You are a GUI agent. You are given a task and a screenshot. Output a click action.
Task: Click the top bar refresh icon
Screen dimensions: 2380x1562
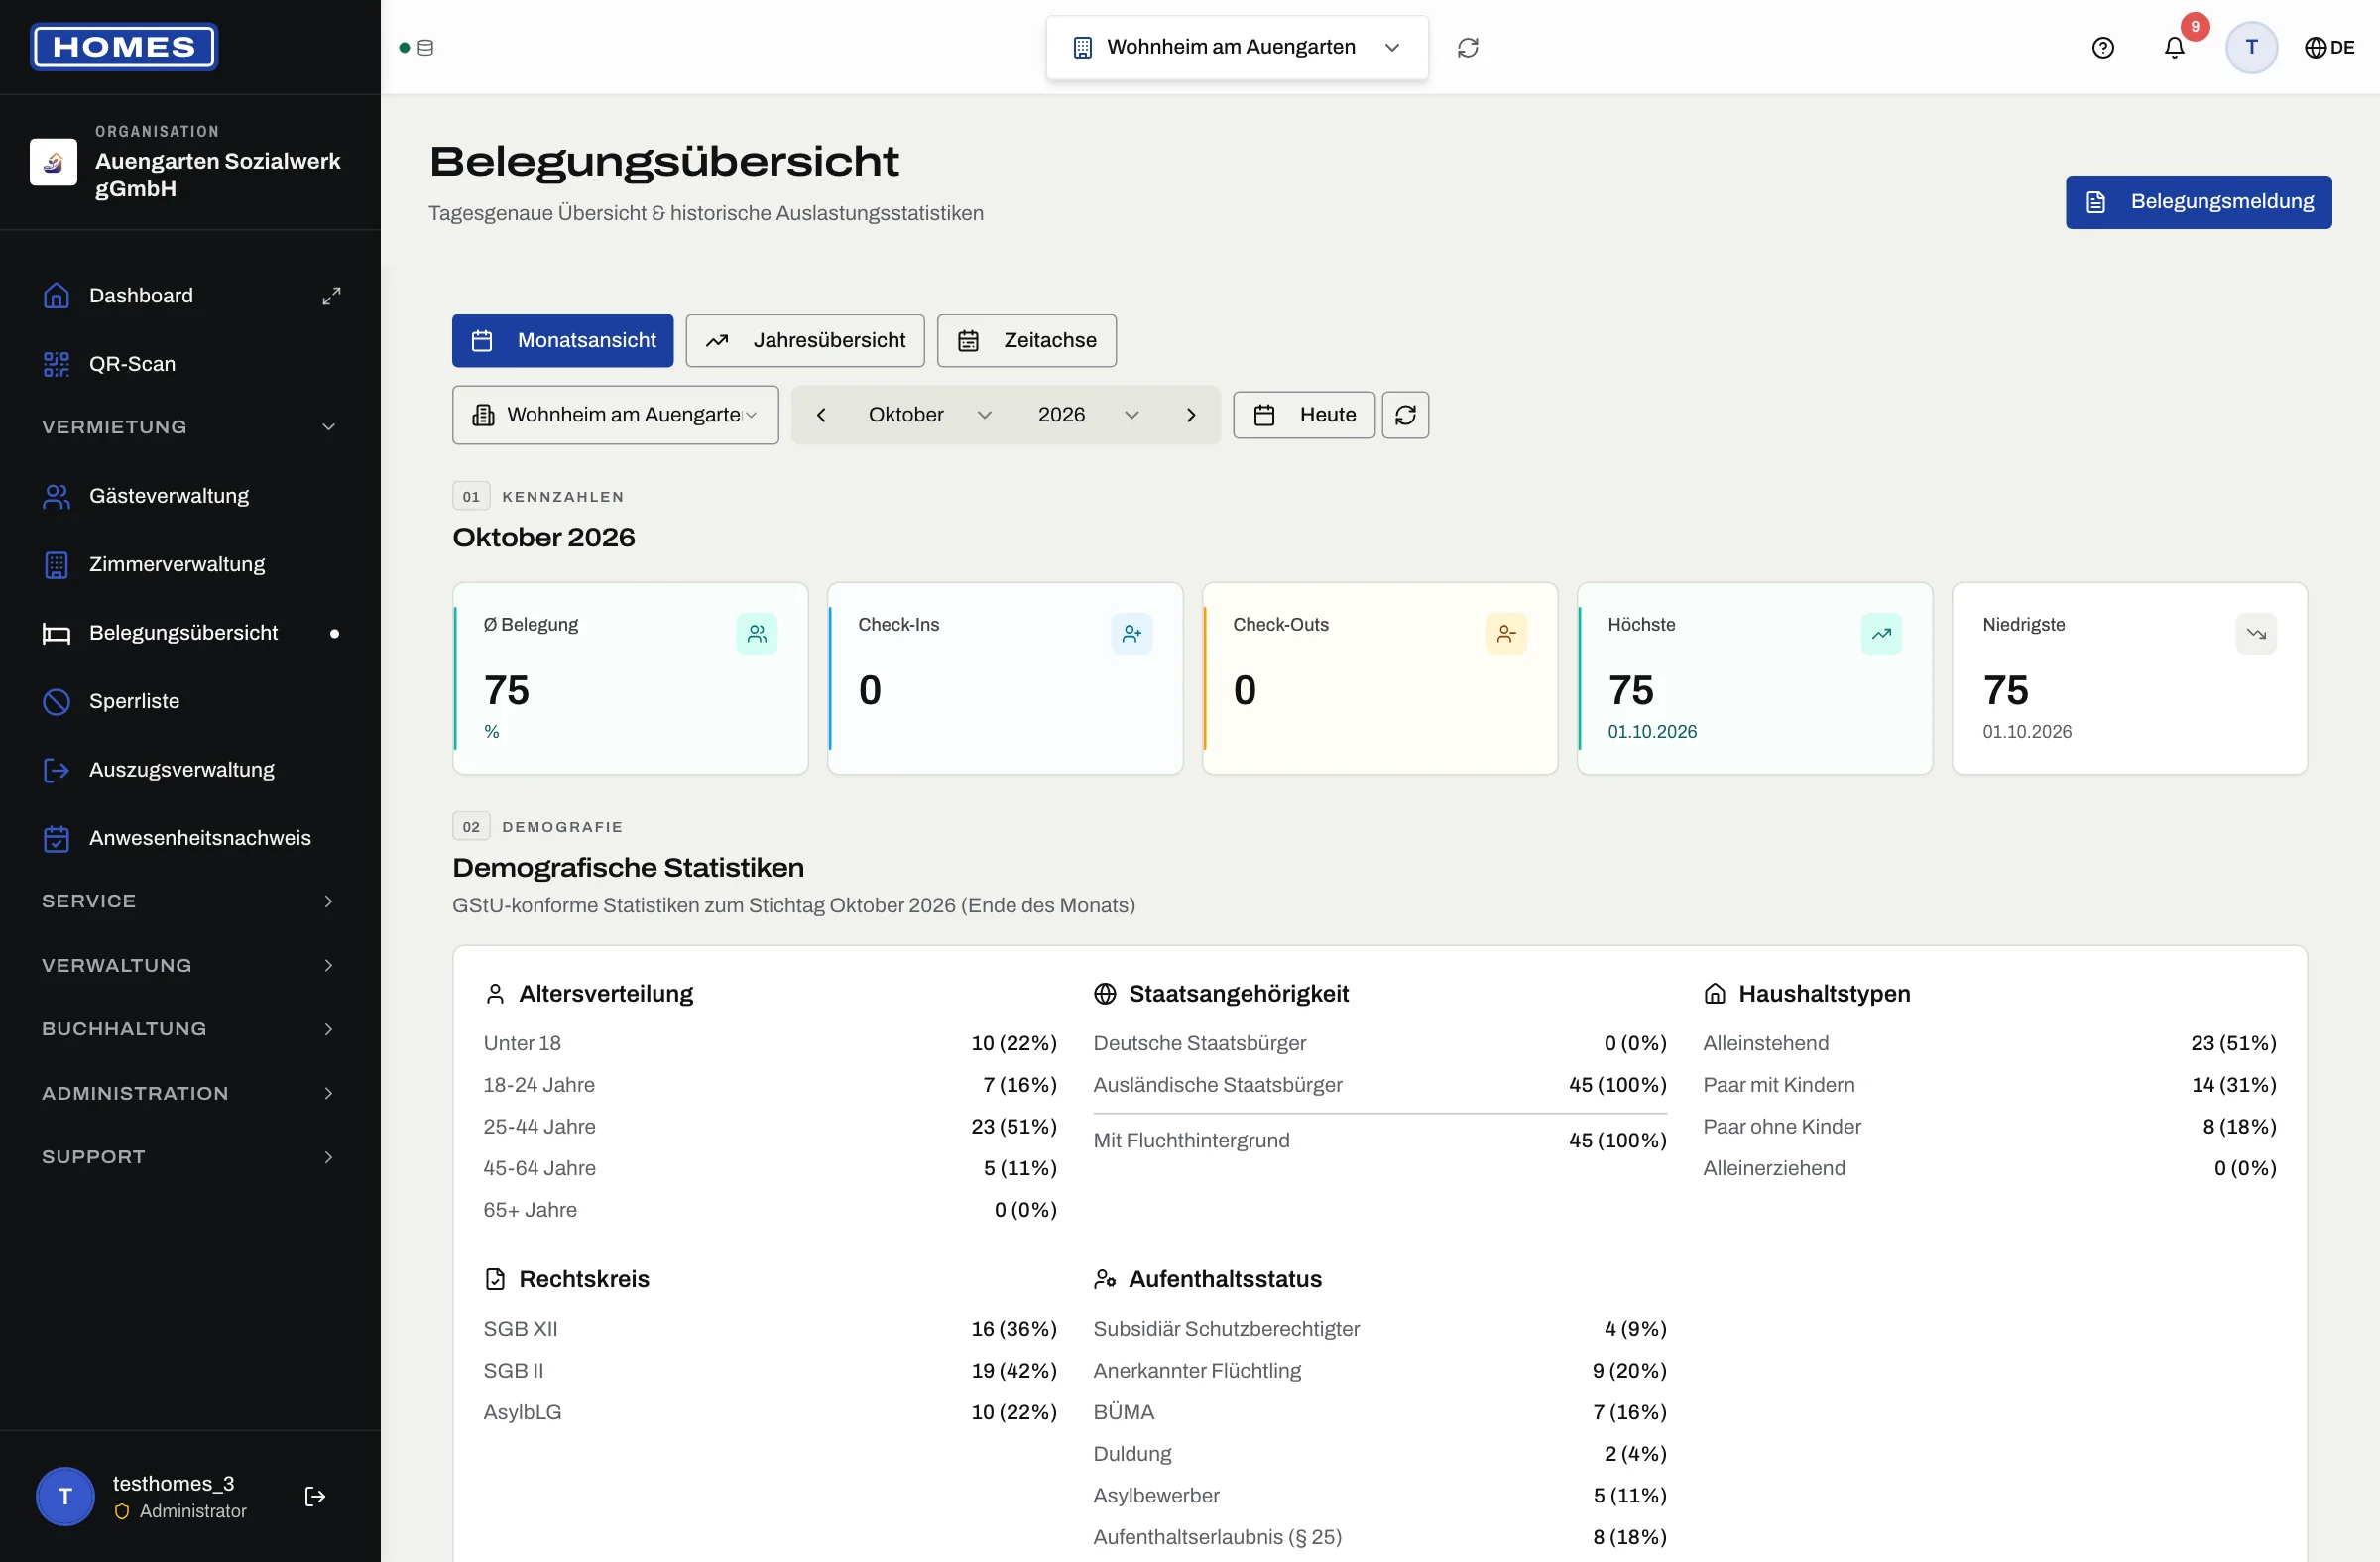point(1467,47)
